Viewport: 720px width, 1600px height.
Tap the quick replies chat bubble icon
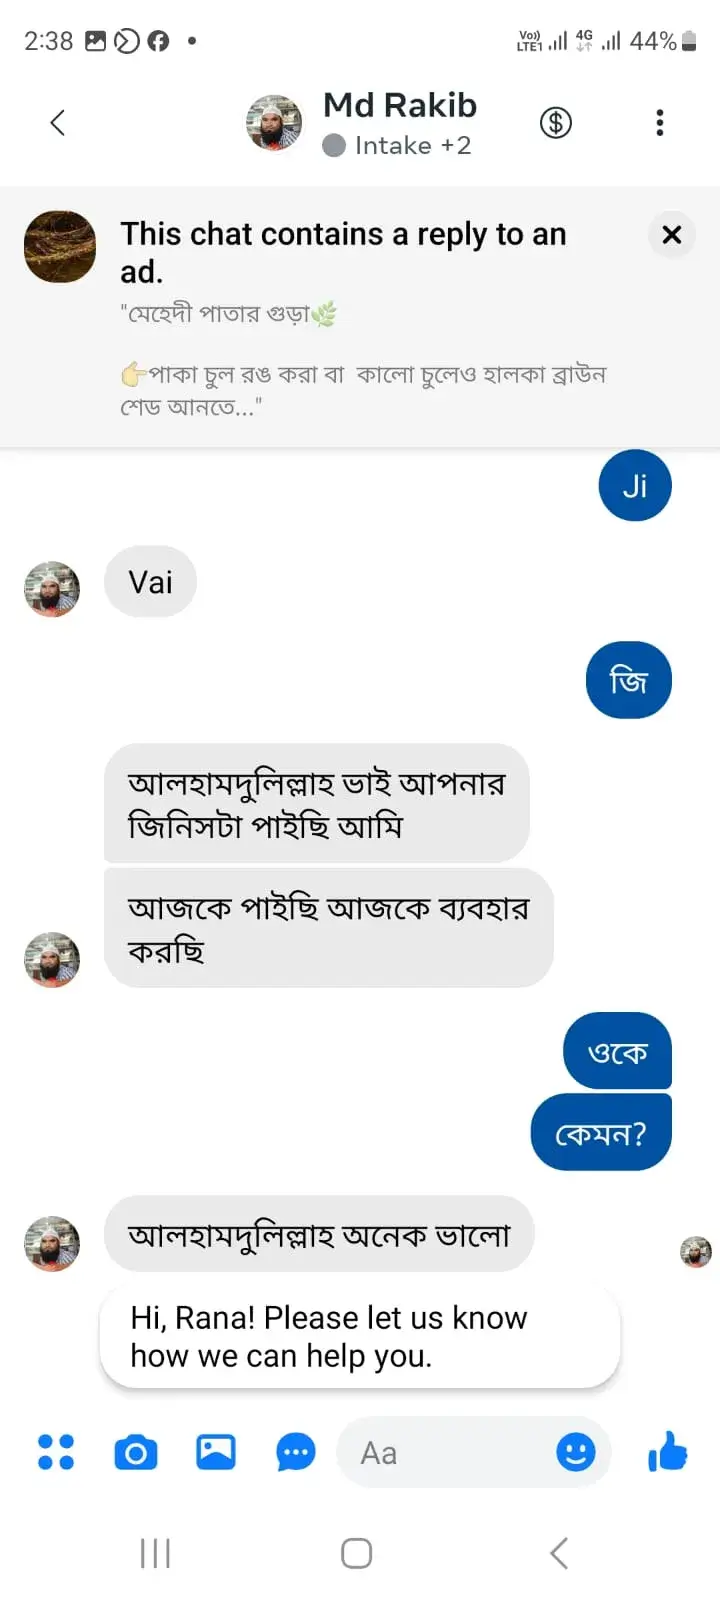coord(295,1452)
